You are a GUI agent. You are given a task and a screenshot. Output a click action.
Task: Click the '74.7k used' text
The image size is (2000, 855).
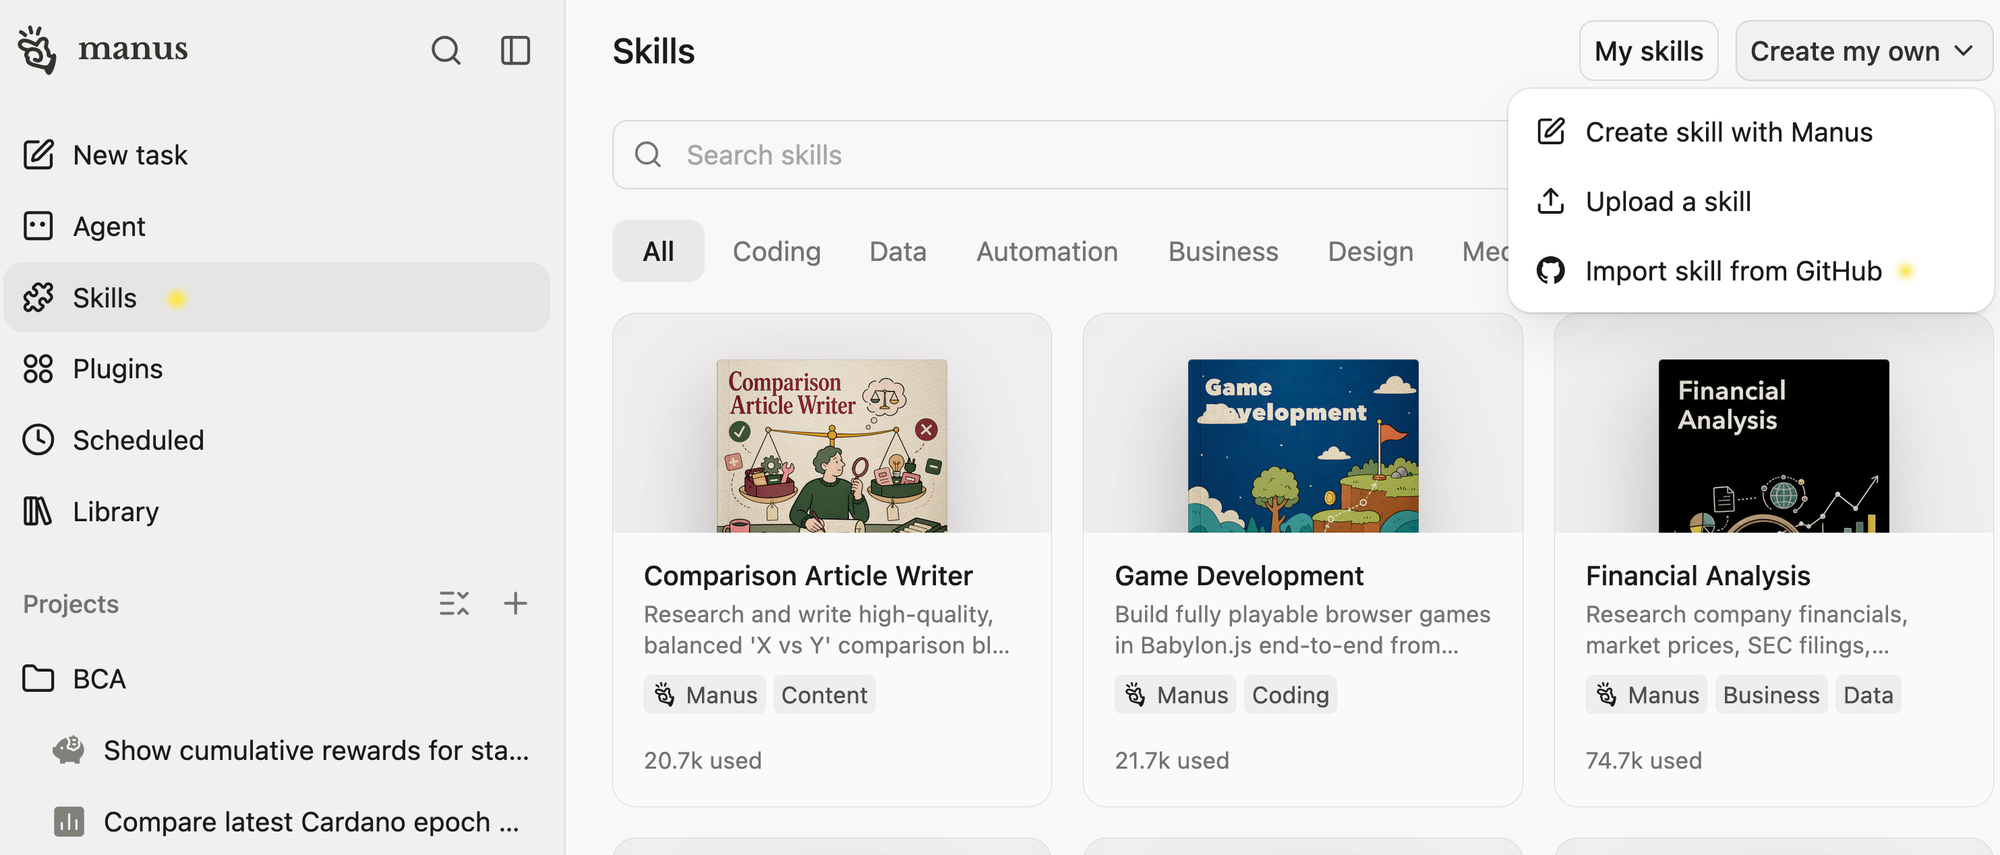[1644, 761]
